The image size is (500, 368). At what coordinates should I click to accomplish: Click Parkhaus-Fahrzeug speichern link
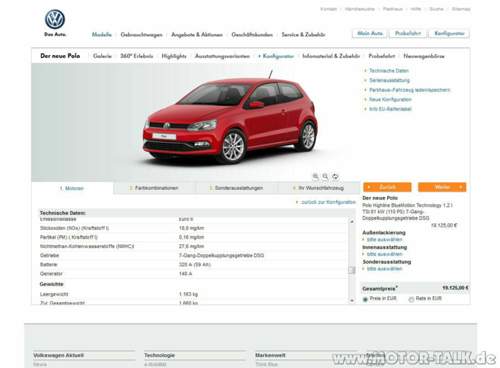(x=409, y=90)
